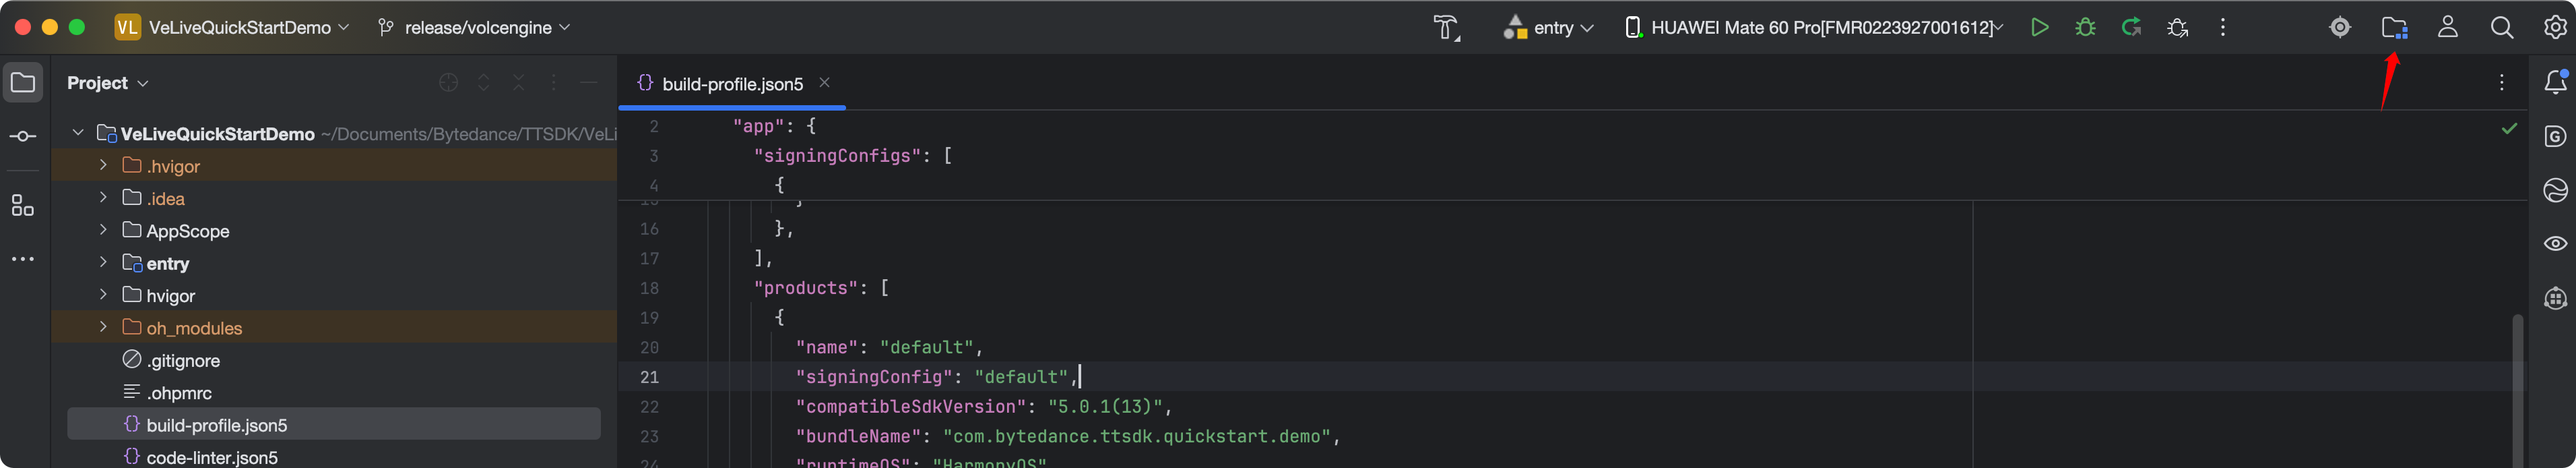Close the build-profile.json5 tab
Viewport: 2576px width, 468px height.
(x=824, y=83)
